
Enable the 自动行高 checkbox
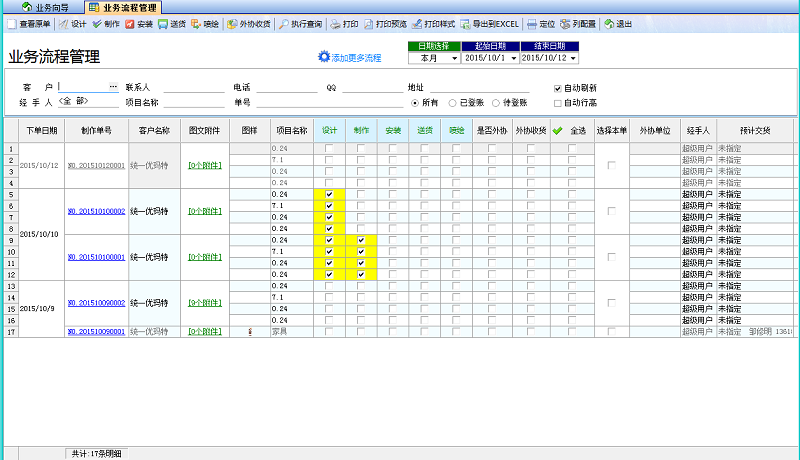click(x=558, y=102)
